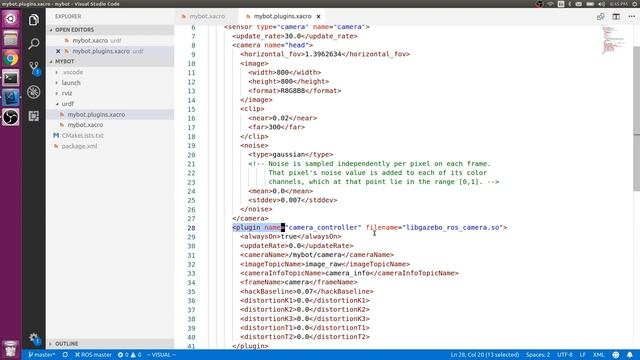Screen dimensions: 640x360
Task: Click the VISUAL vim mode indicator
Action: point(161,355)
